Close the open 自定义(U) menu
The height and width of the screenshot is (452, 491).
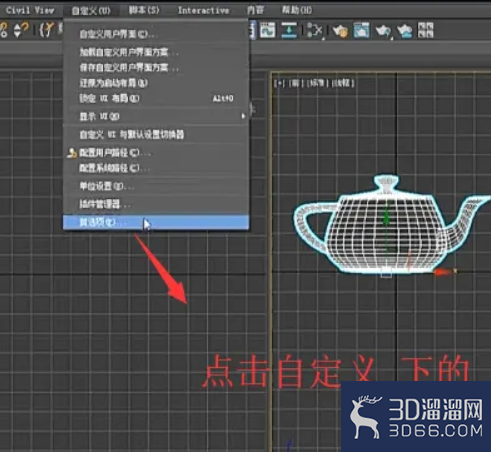tap(91, 11)
